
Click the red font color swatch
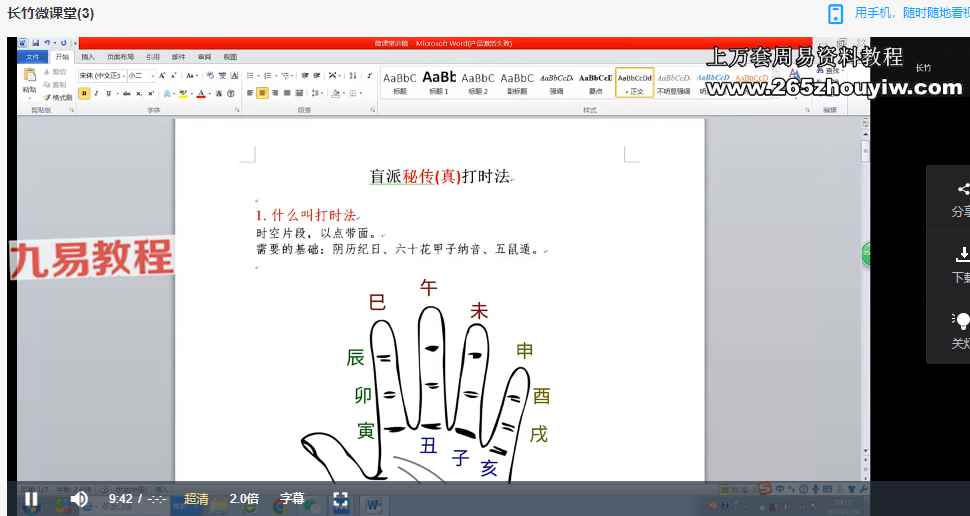[201, 93]
